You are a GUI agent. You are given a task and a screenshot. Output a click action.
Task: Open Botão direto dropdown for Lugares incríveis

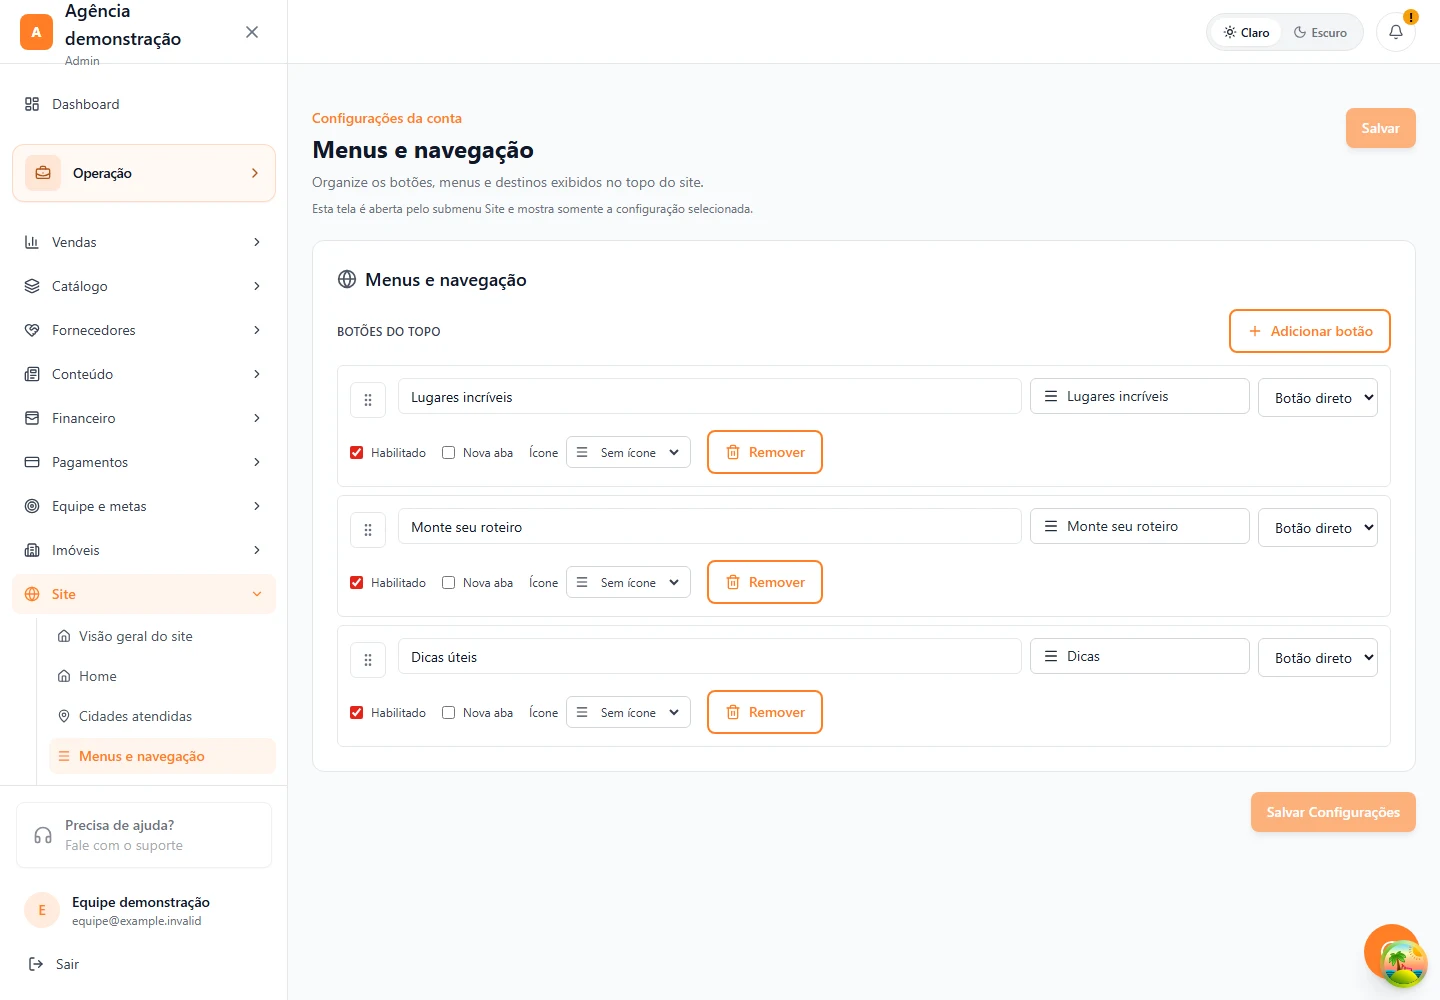point(1318,397)
